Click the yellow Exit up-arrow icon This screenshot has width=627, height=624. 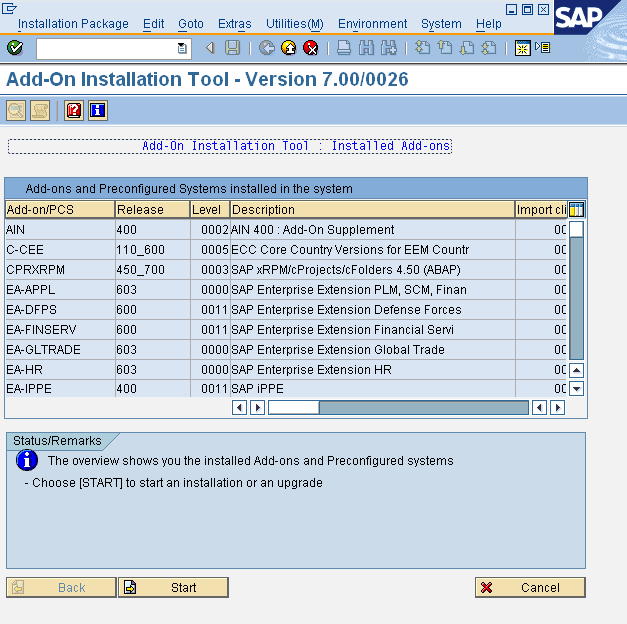[288, 48]
